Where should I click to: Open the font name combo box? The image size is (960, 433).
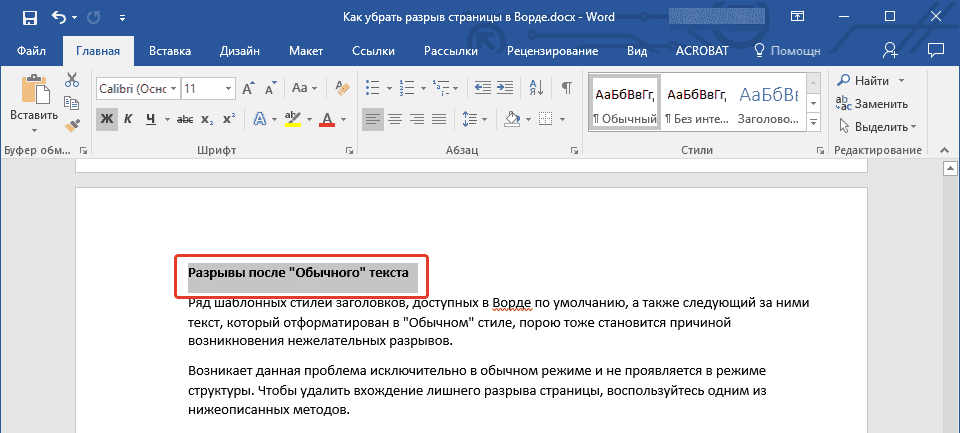pos(138,88)
